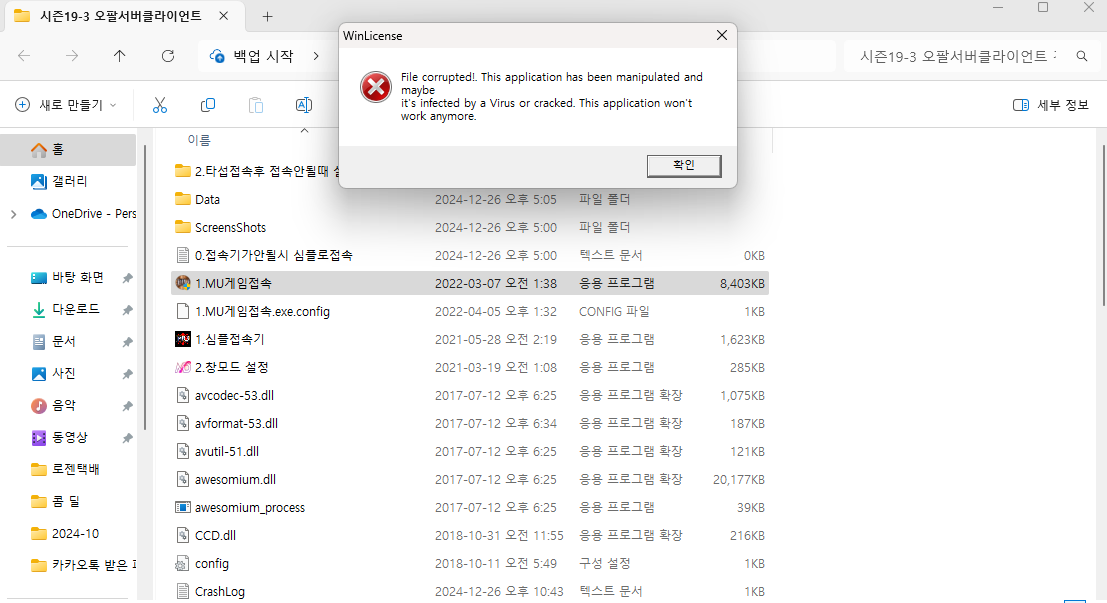The image size is (1107, 603).
Task: Click the search magnifier icon
Action: coord(1081,56)
